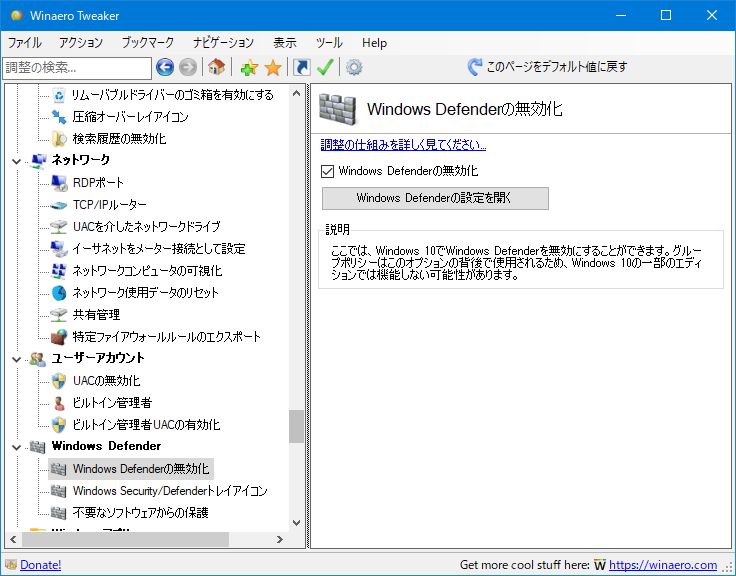The image size is (736, 576).
Task: Add bookmark with green plus icon
Action: click(249, 67)
